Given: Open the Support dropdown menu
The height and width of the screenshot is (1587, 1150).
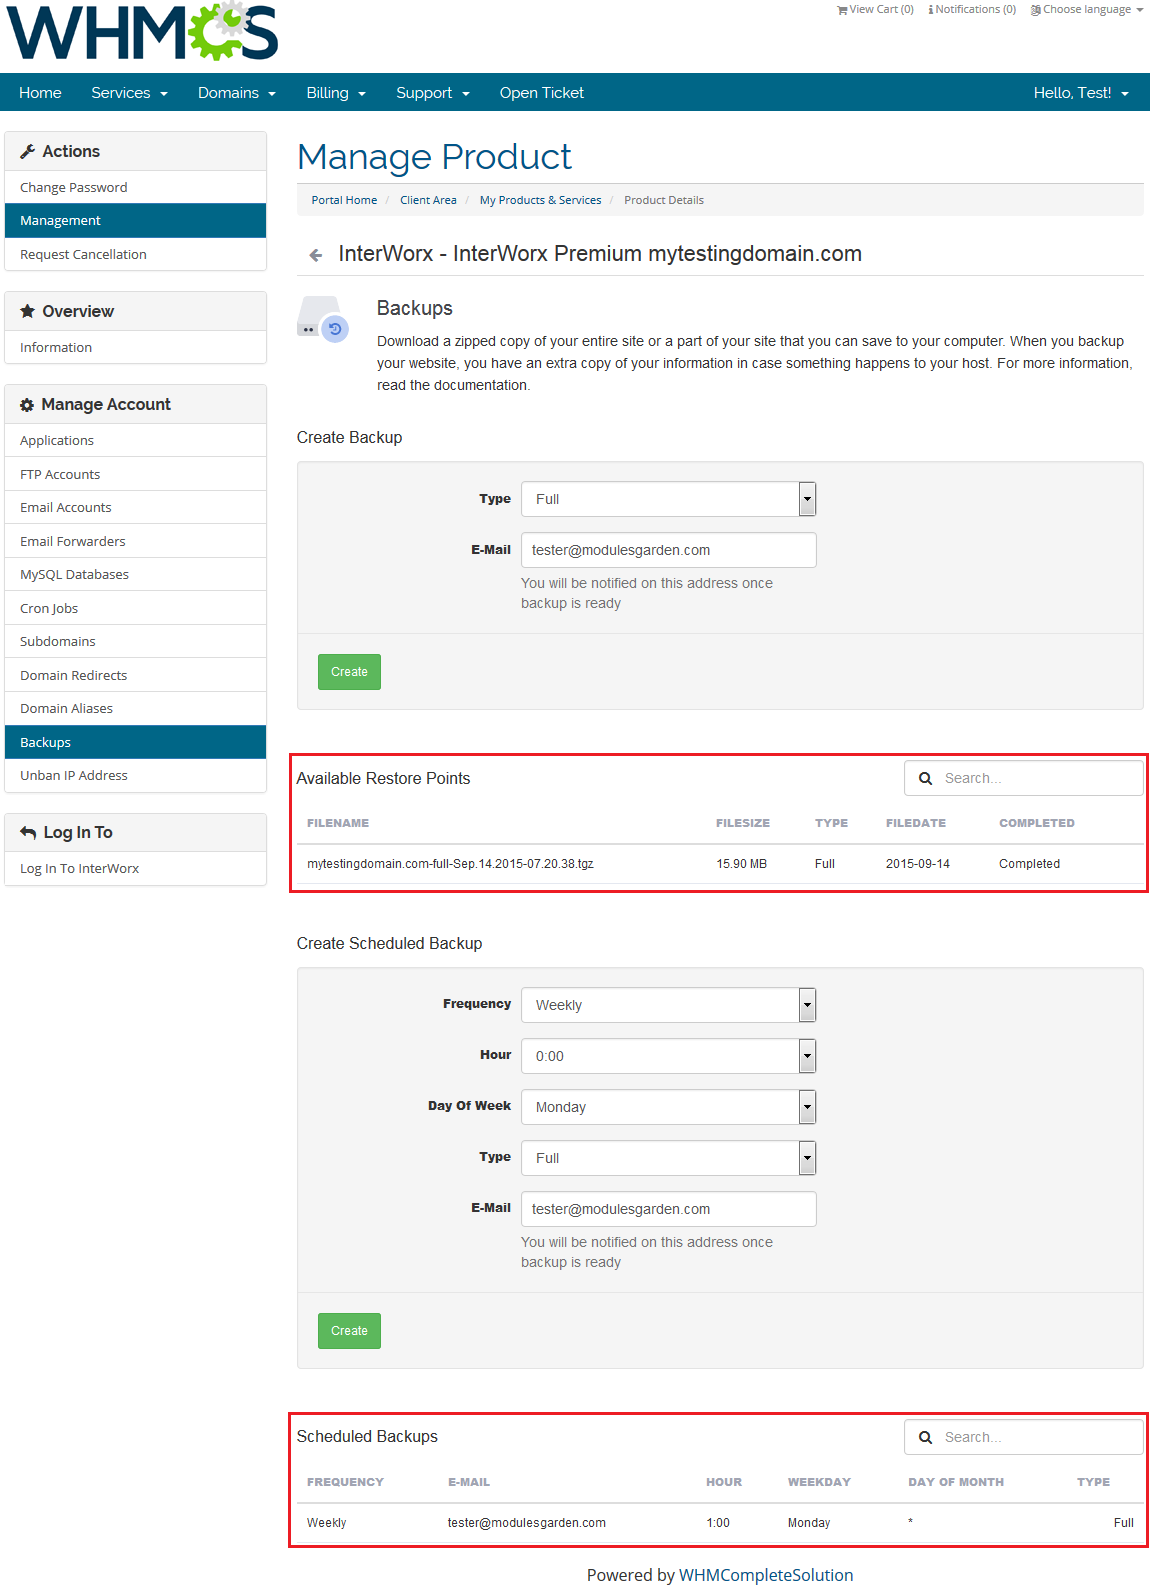Looking at the screenshot, I should click(x=432, y=93).
